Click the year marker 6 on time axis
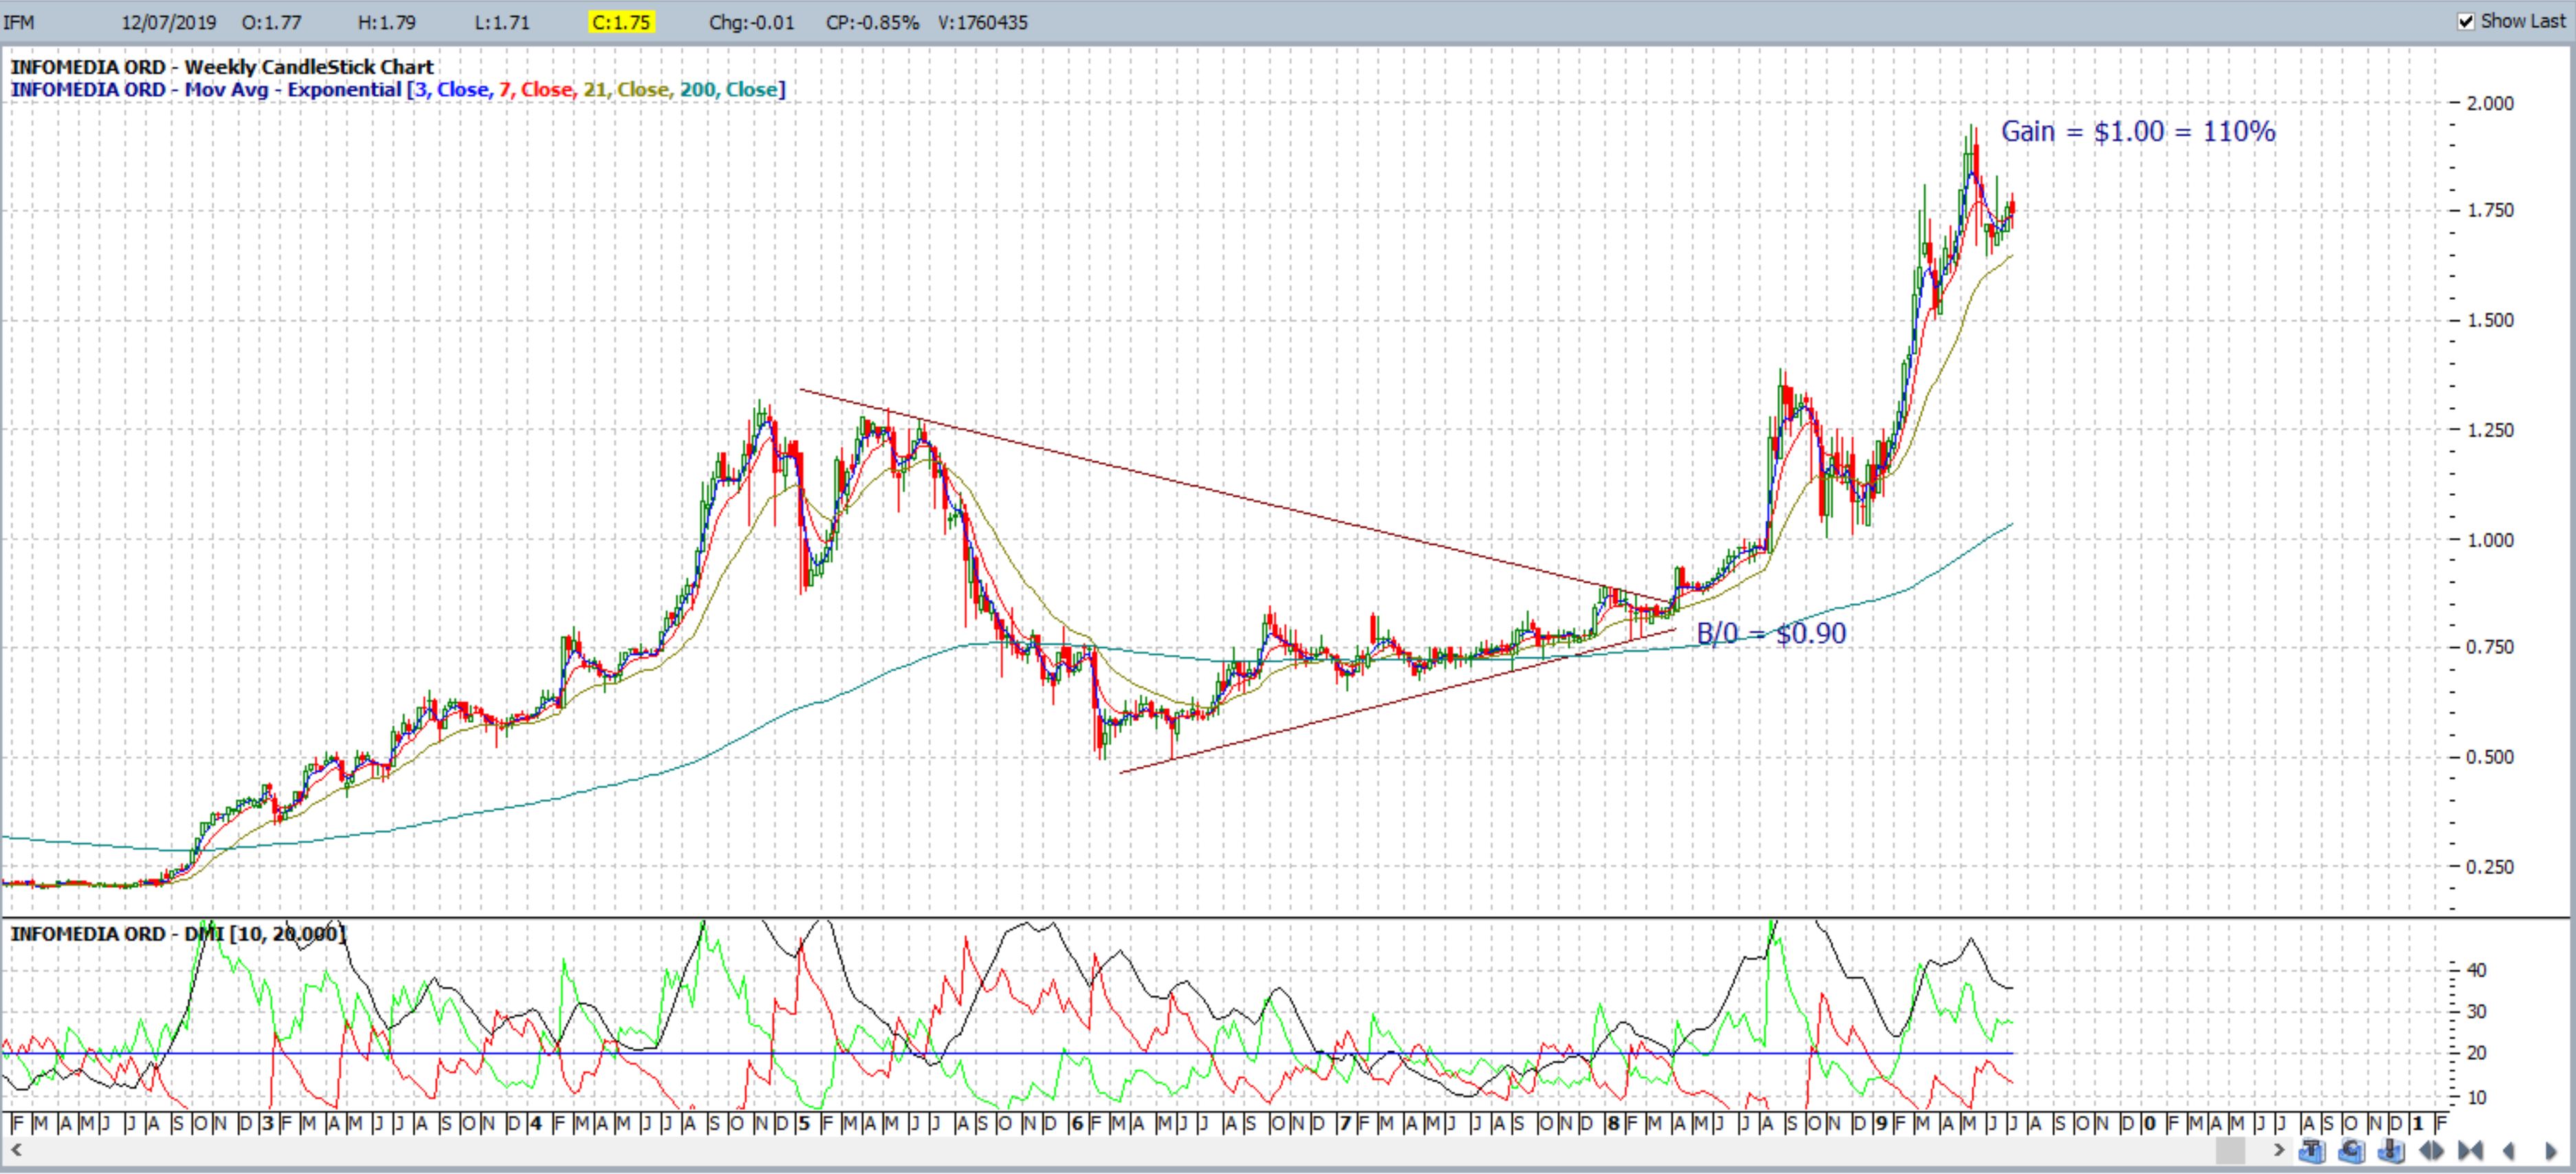Image resolution: width=2576 pixels, height=1174 pixels. click(x=1076, y=1123)
